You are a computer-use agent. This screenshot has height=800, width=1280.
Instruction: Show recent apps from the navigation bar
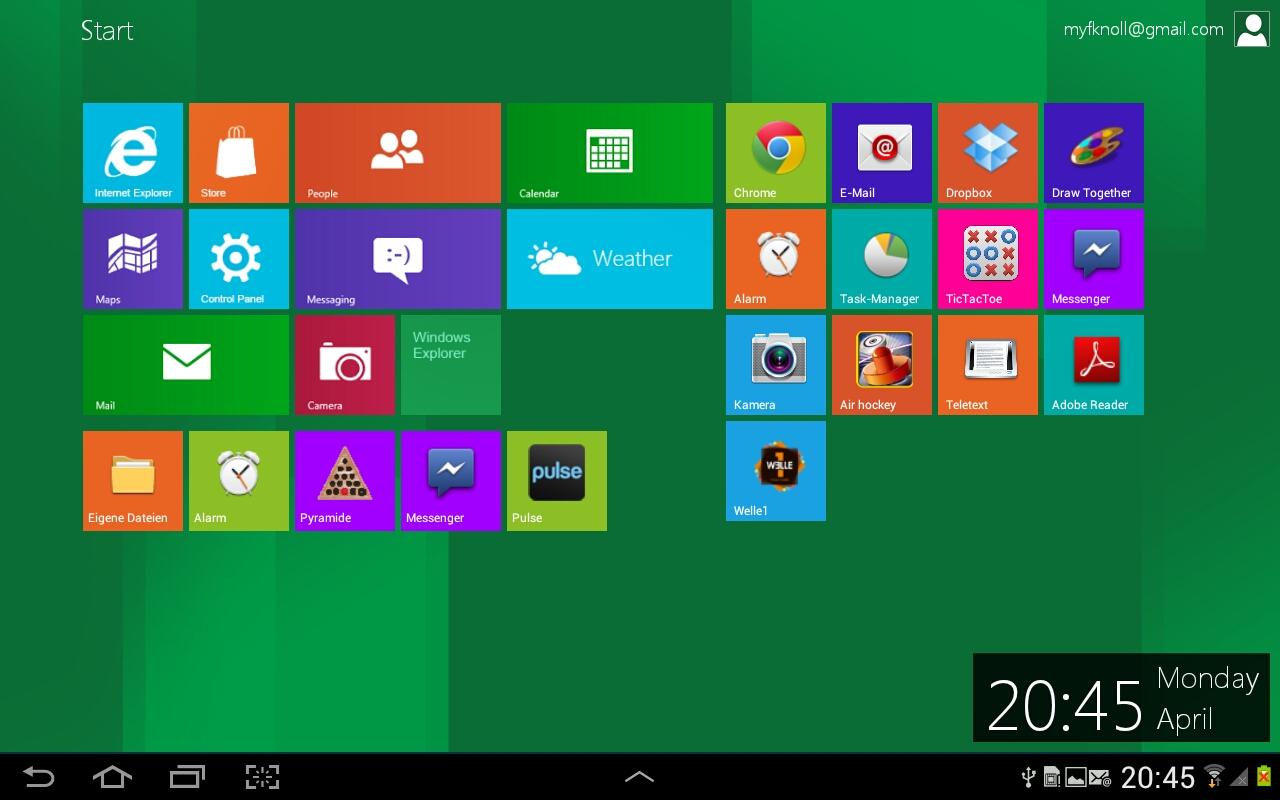click(x=187, y=777)
